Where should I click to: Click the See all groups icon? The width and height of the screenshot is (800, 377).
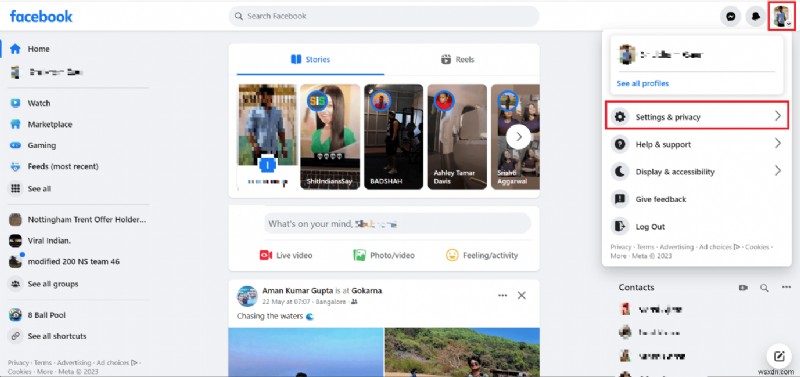point(15,284)
